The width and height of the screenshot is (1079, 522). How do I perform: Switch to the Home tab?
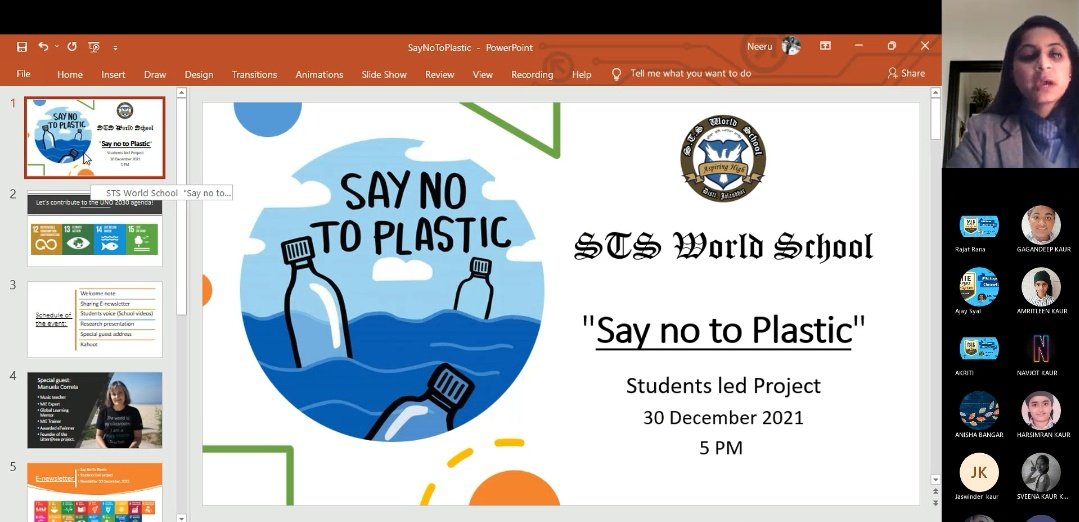pyautogui.click(x=70, y=74)
